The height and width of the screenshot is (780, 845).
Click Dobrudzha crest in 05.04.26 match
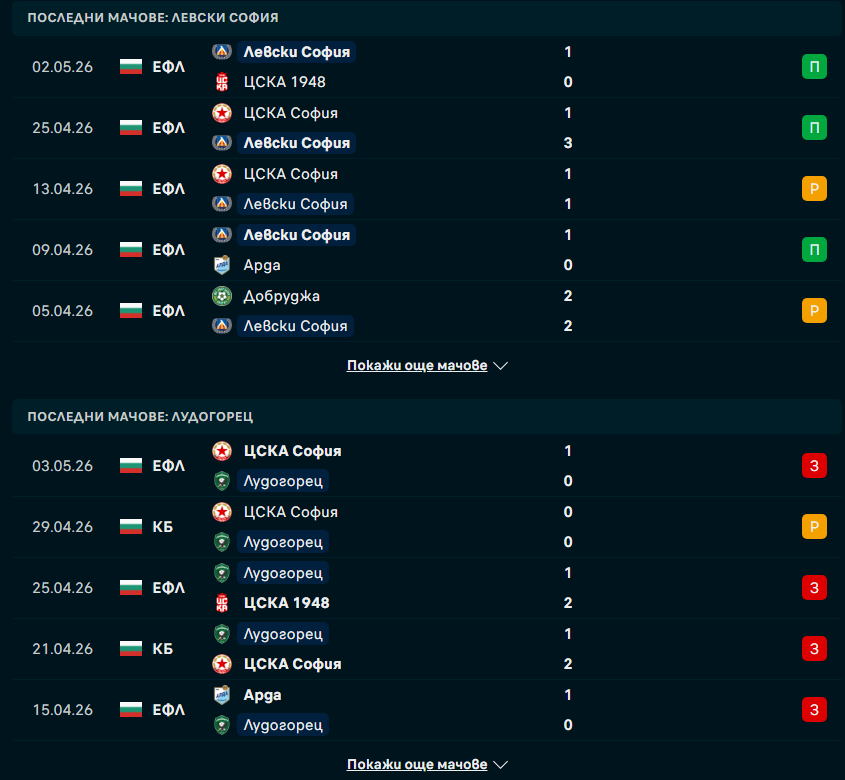pos(221,296)
